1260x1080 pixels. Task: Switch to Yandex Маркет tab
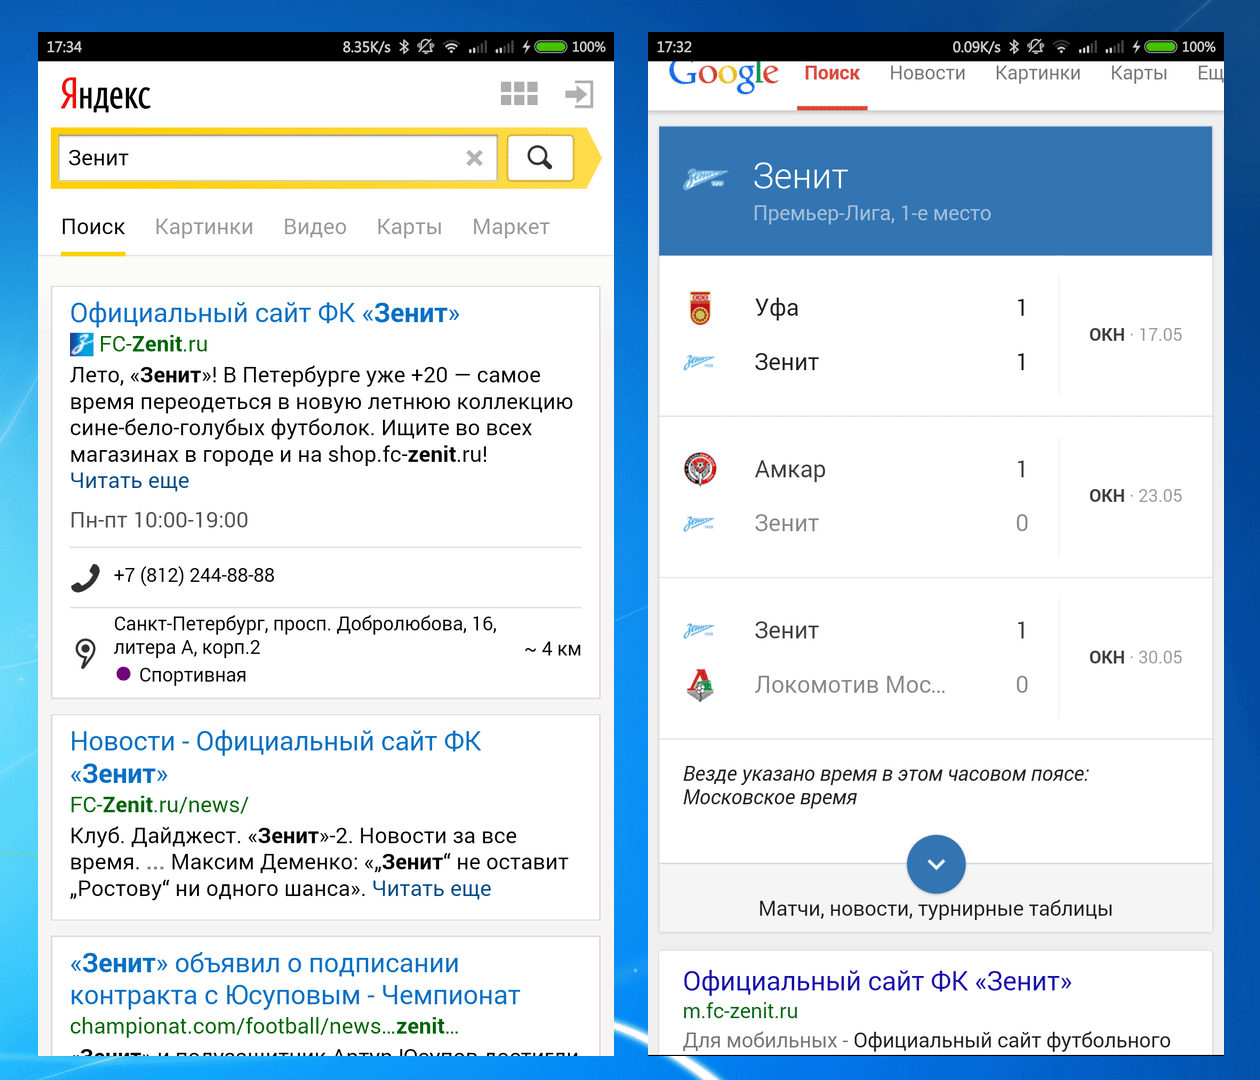click(511, 227)
